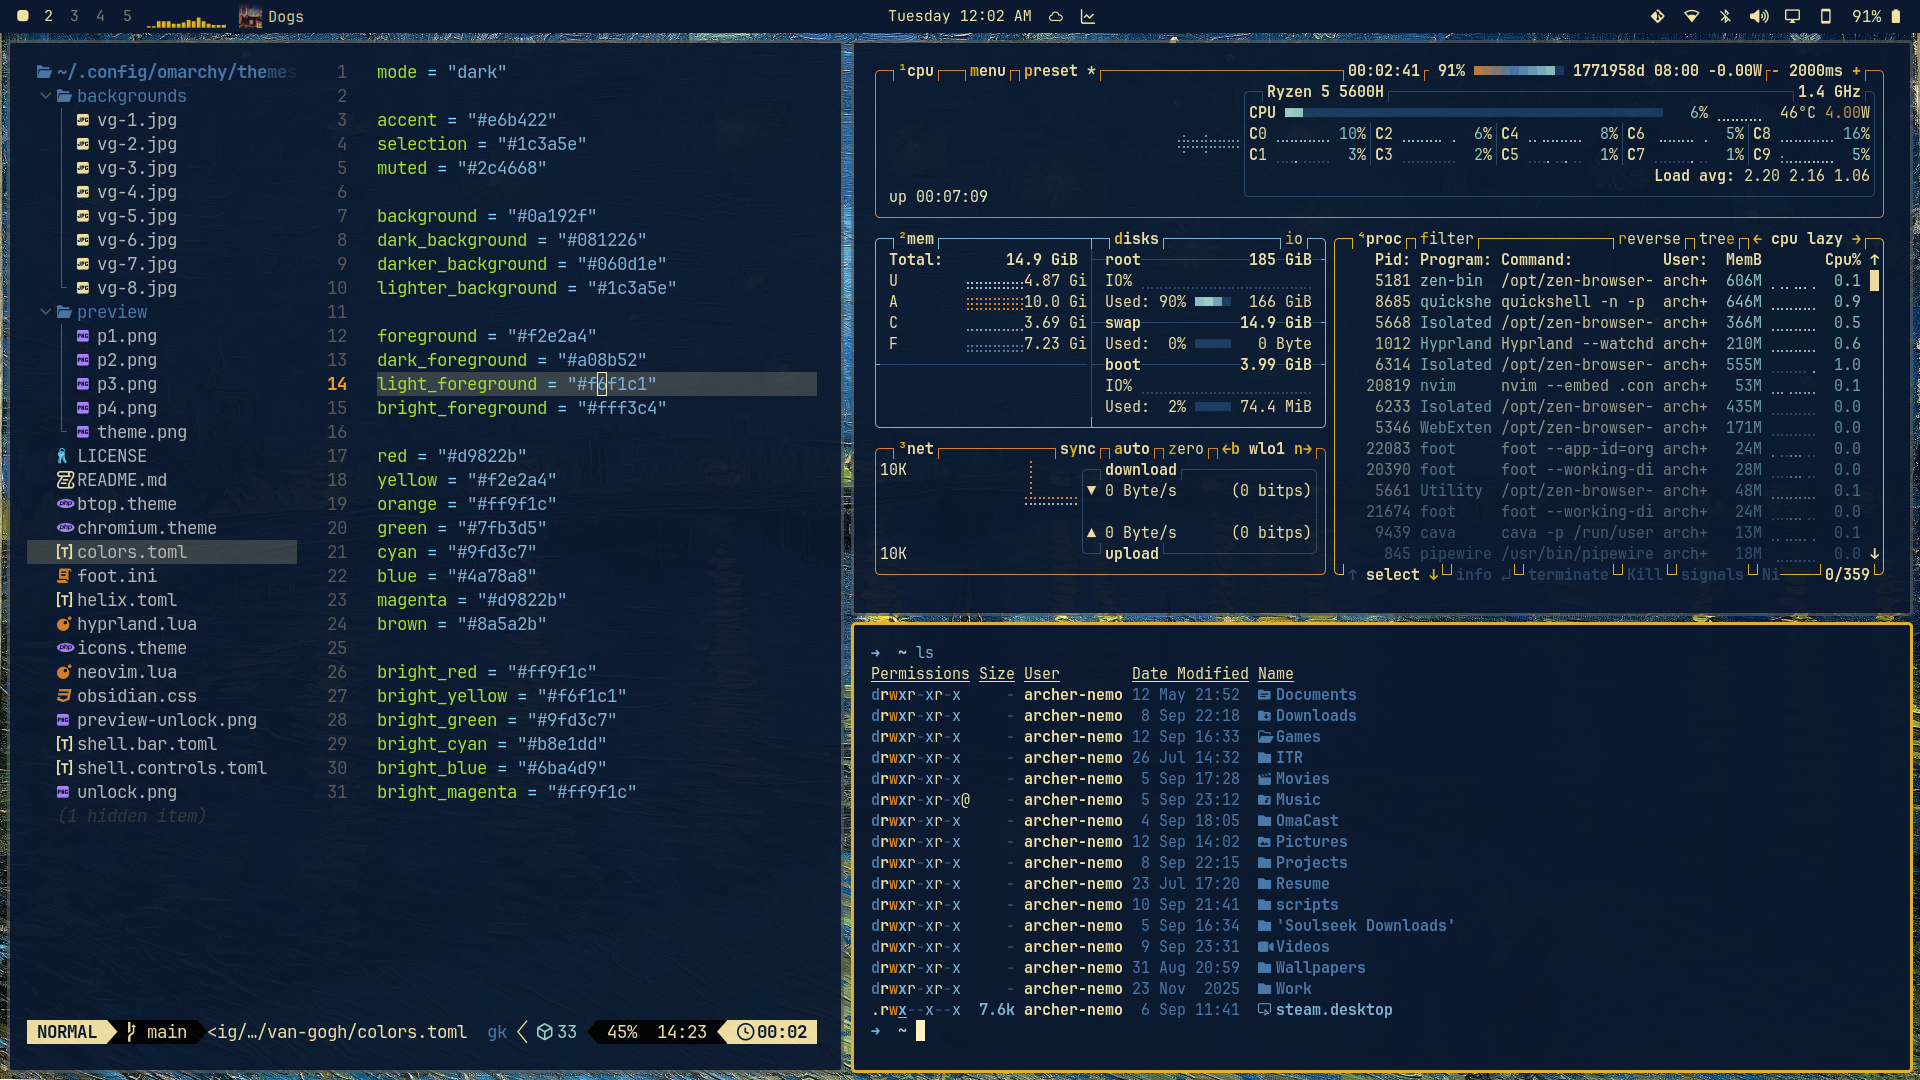Viewport: 1920px width, 1080px height.
Task: Open neovim.lua in file tree
Action: pyautogui.click(x=127, y=672)
